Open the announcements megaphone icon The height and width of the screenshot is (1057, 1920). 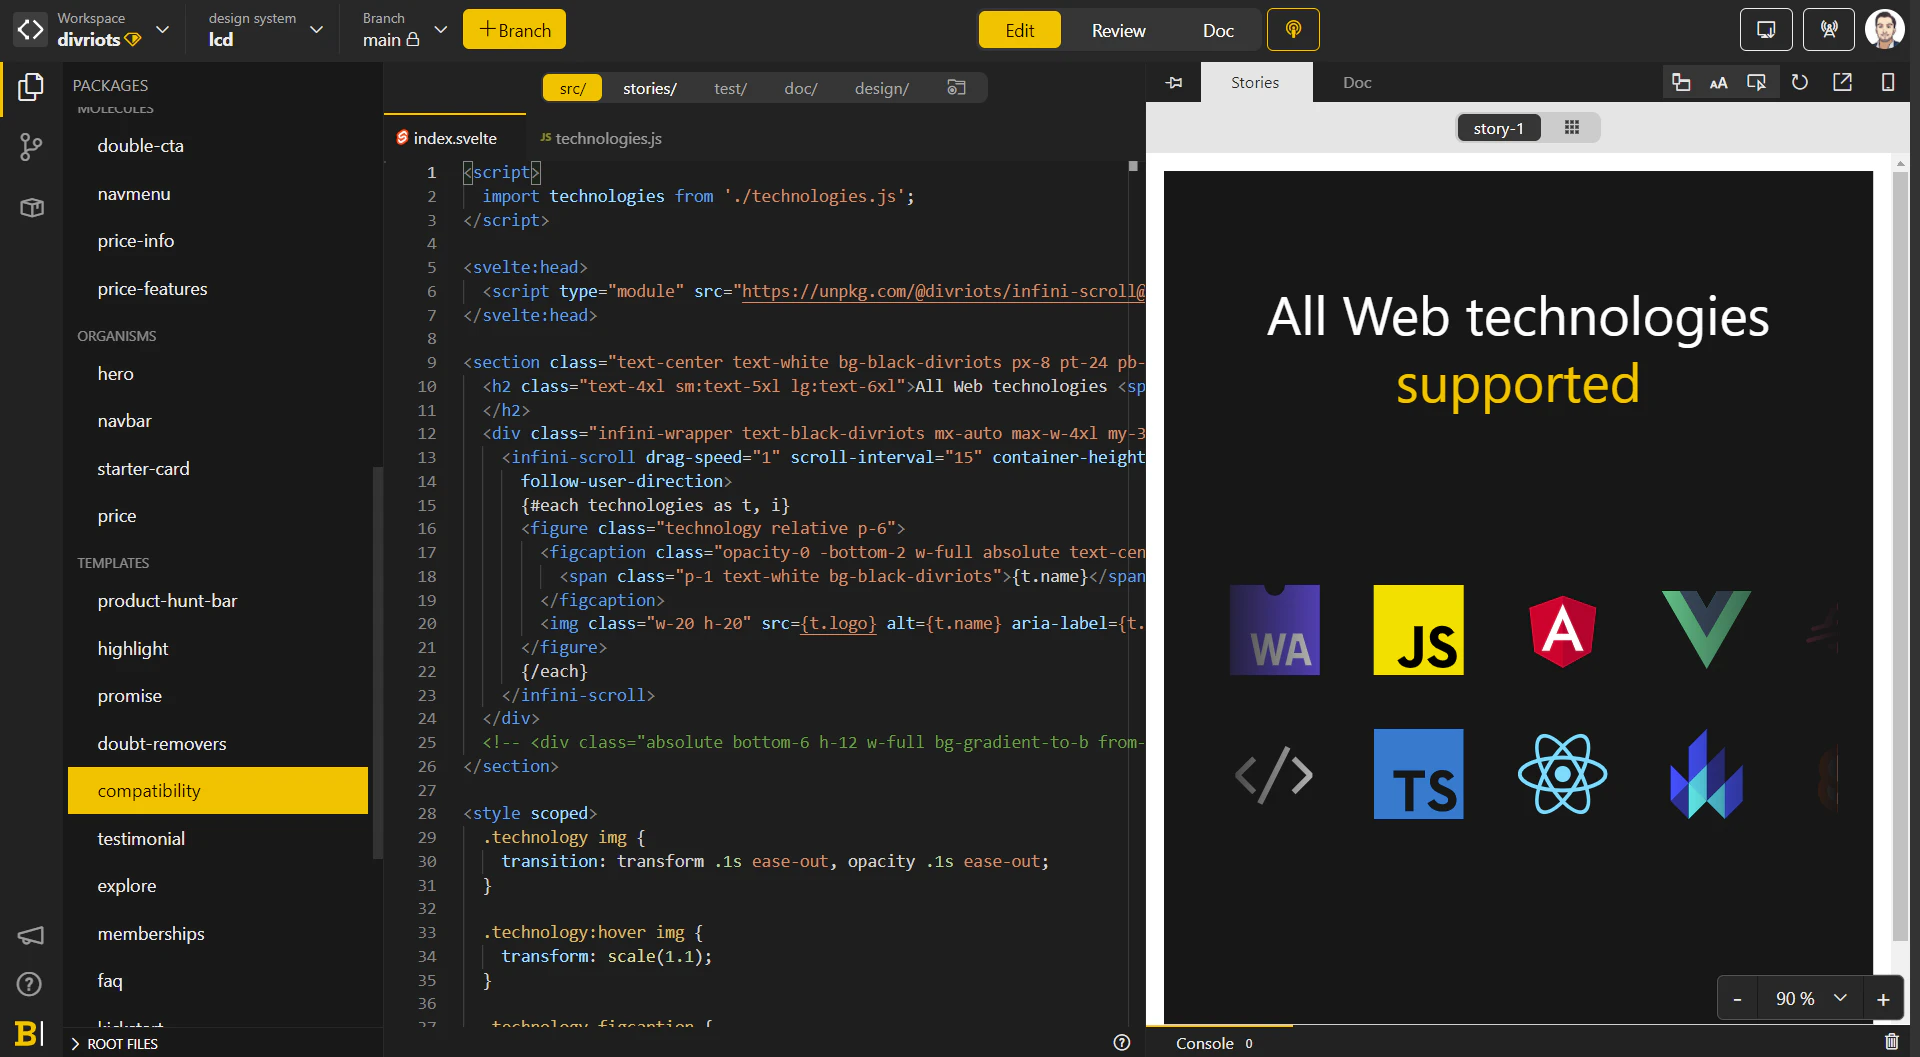[30, 936]
